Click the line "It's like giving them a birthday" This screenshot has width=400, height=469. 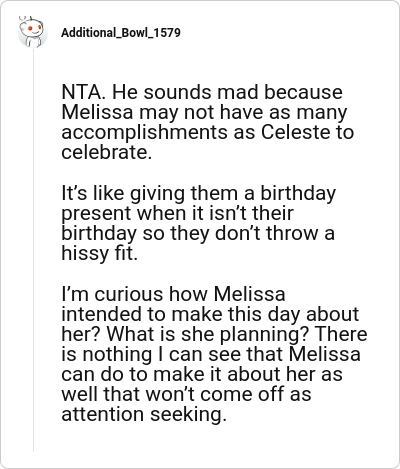[x=199, y=194]
